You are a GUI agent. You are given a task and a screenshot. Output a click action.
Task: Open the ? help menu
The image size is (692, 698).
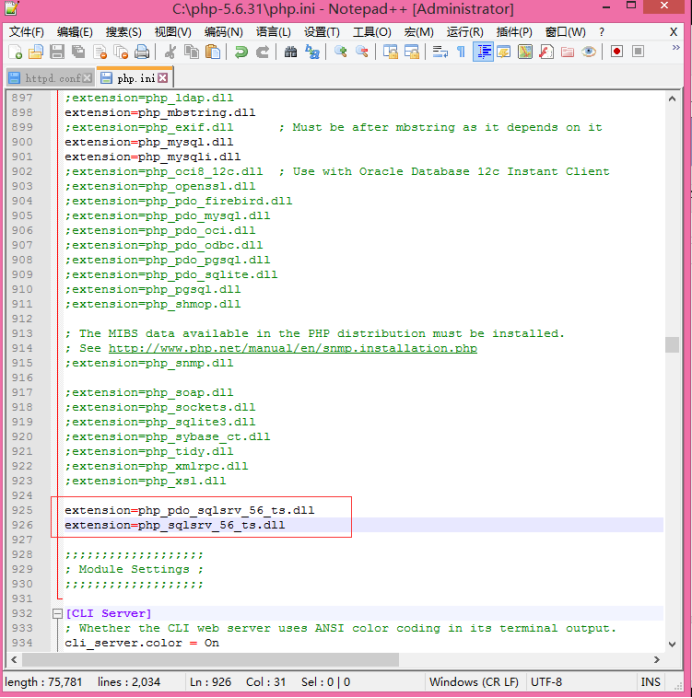click(x=602, y=32)
